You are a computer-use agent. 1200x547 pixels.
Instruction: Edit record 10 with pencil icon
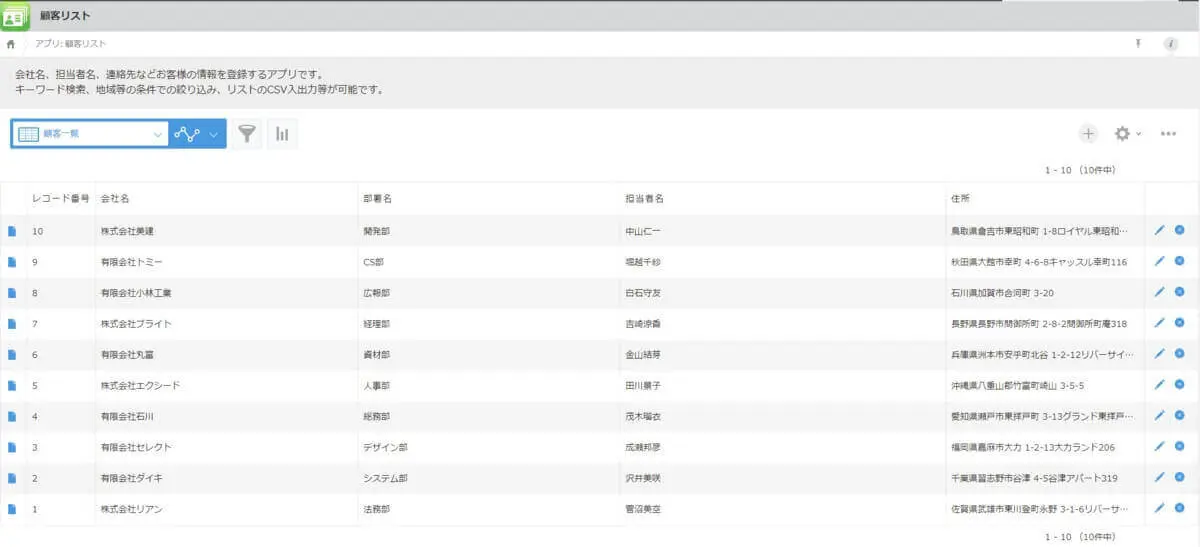pos(1159,230)
